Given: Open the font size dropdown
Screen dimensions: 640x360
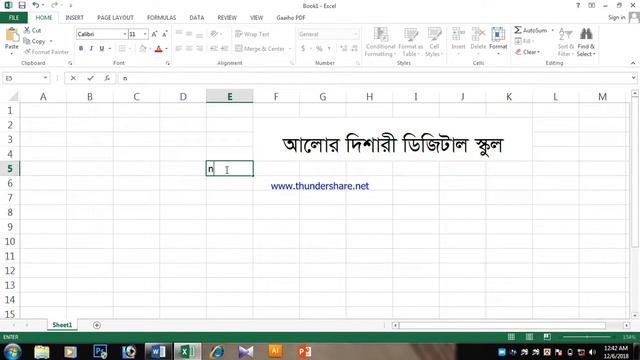Looking at the screenshot, I should (x=145, y=34).
